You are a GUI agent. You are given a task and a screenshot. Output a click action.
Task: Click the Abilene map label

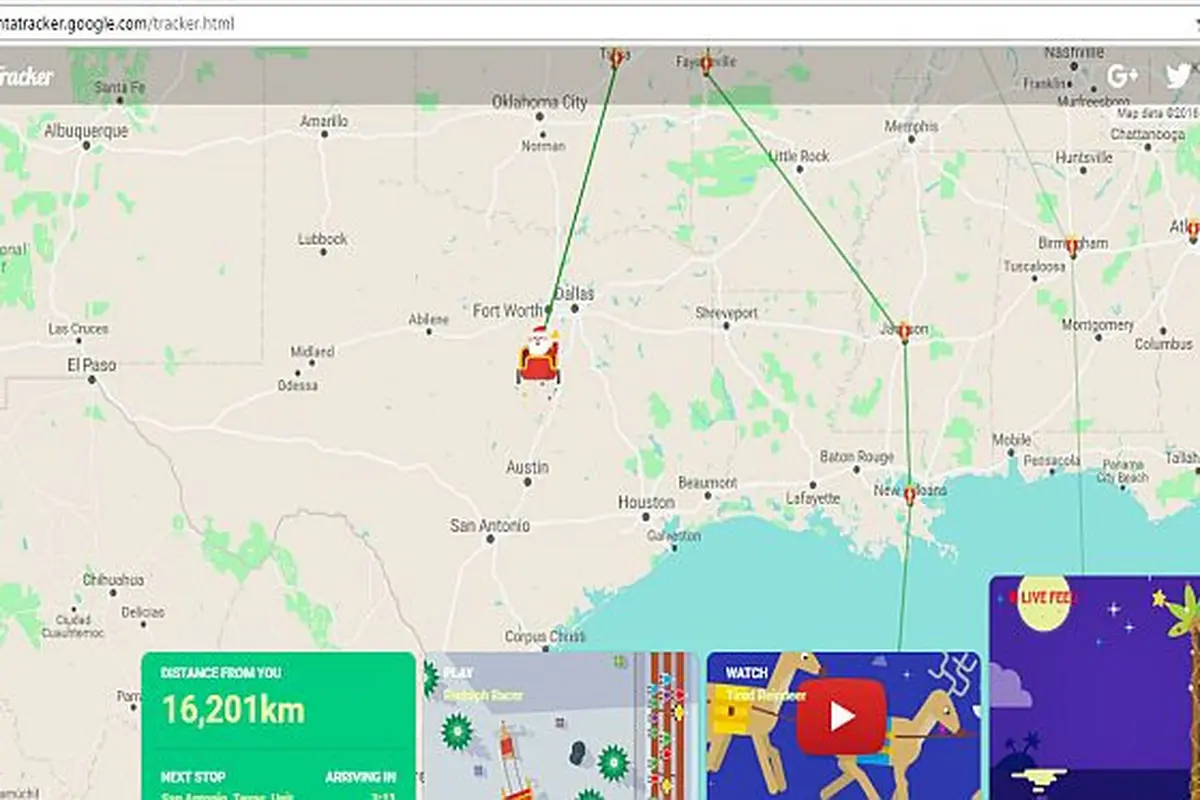pyautogui.click(x=429, y=320)
